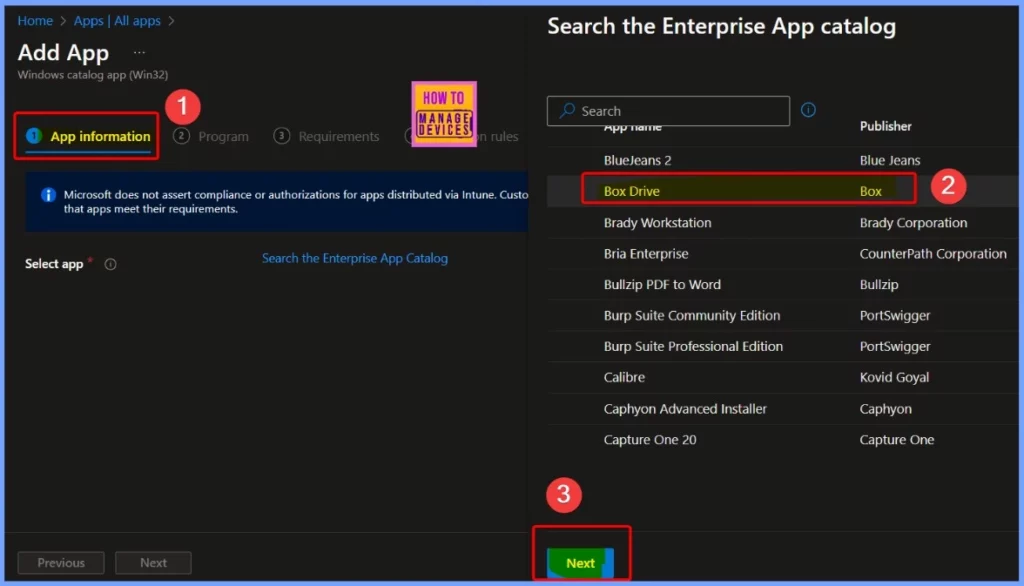Click the Previous button at the bottom left
This screenshot has width=1024, height=586.
pos(61,562)
